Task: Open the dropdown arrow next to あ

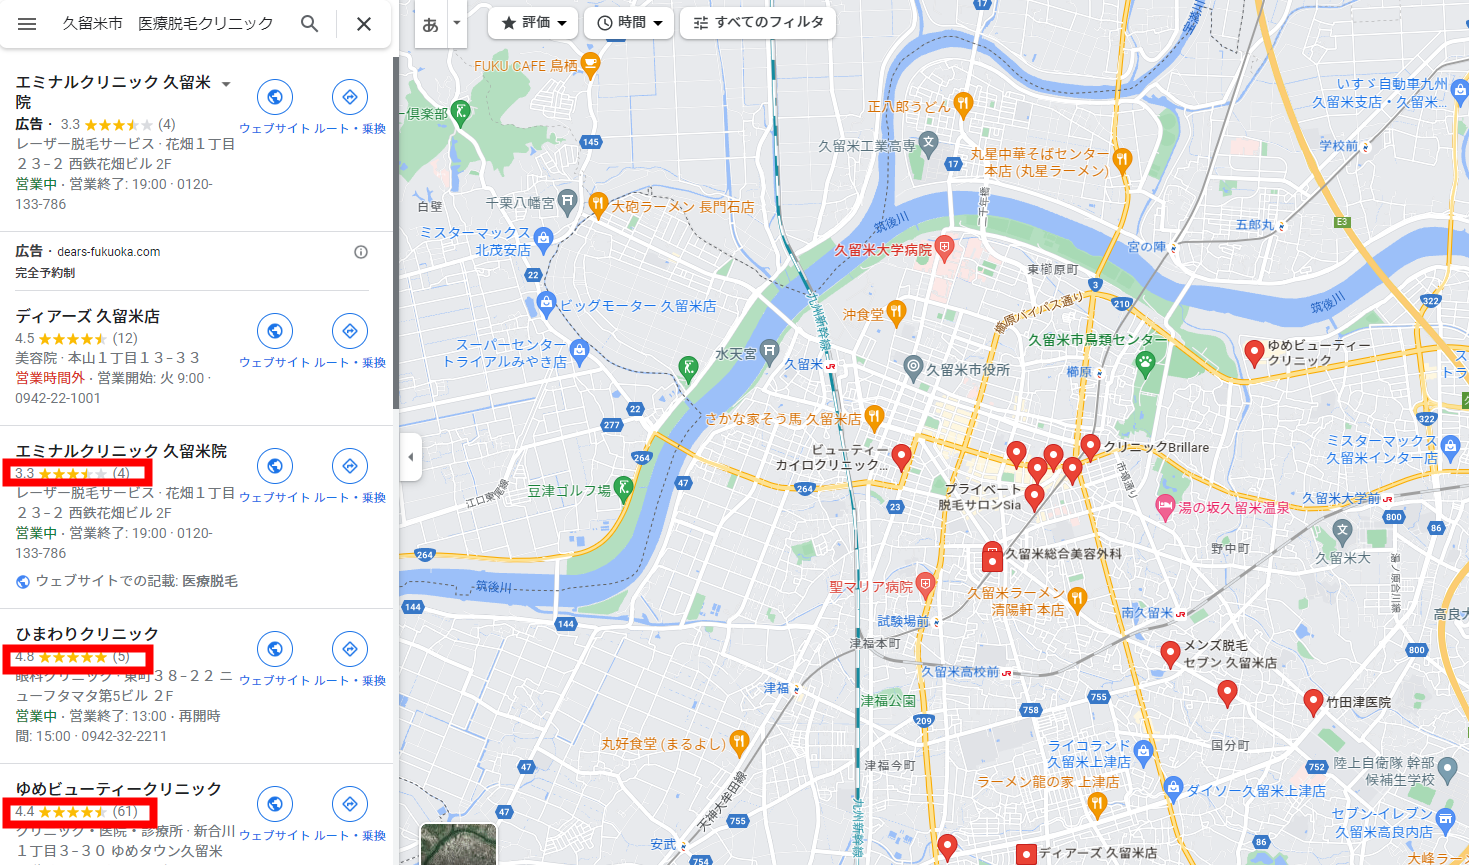Action: click(x=457, y=24)
